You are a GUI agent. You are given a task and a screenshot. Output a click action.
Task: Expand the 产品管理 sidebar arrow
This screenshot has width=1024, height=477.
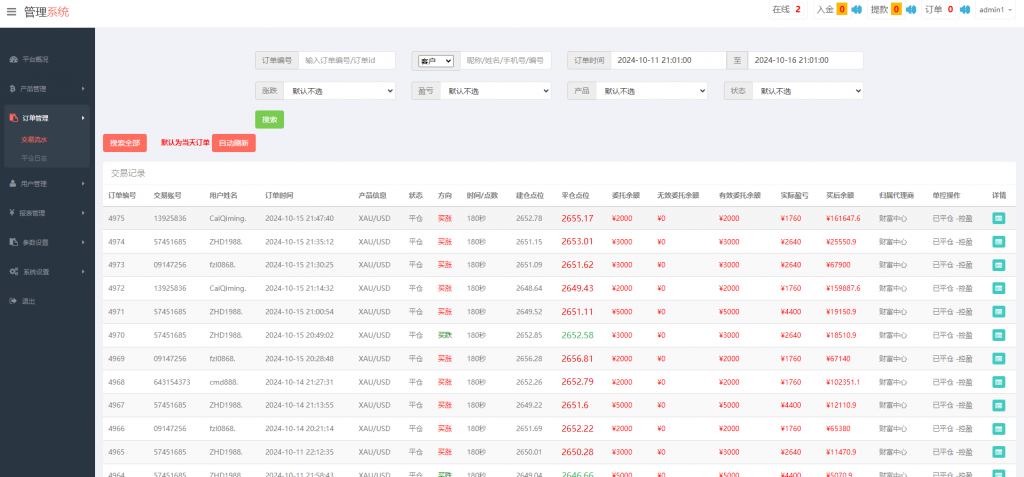coord(83,89)
